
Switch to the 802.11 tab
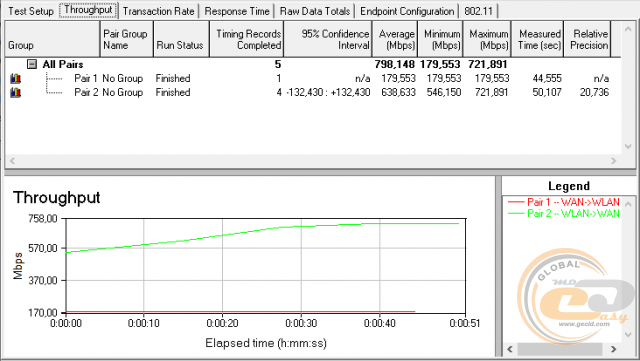pyautogui.click(x=478, y=11)
